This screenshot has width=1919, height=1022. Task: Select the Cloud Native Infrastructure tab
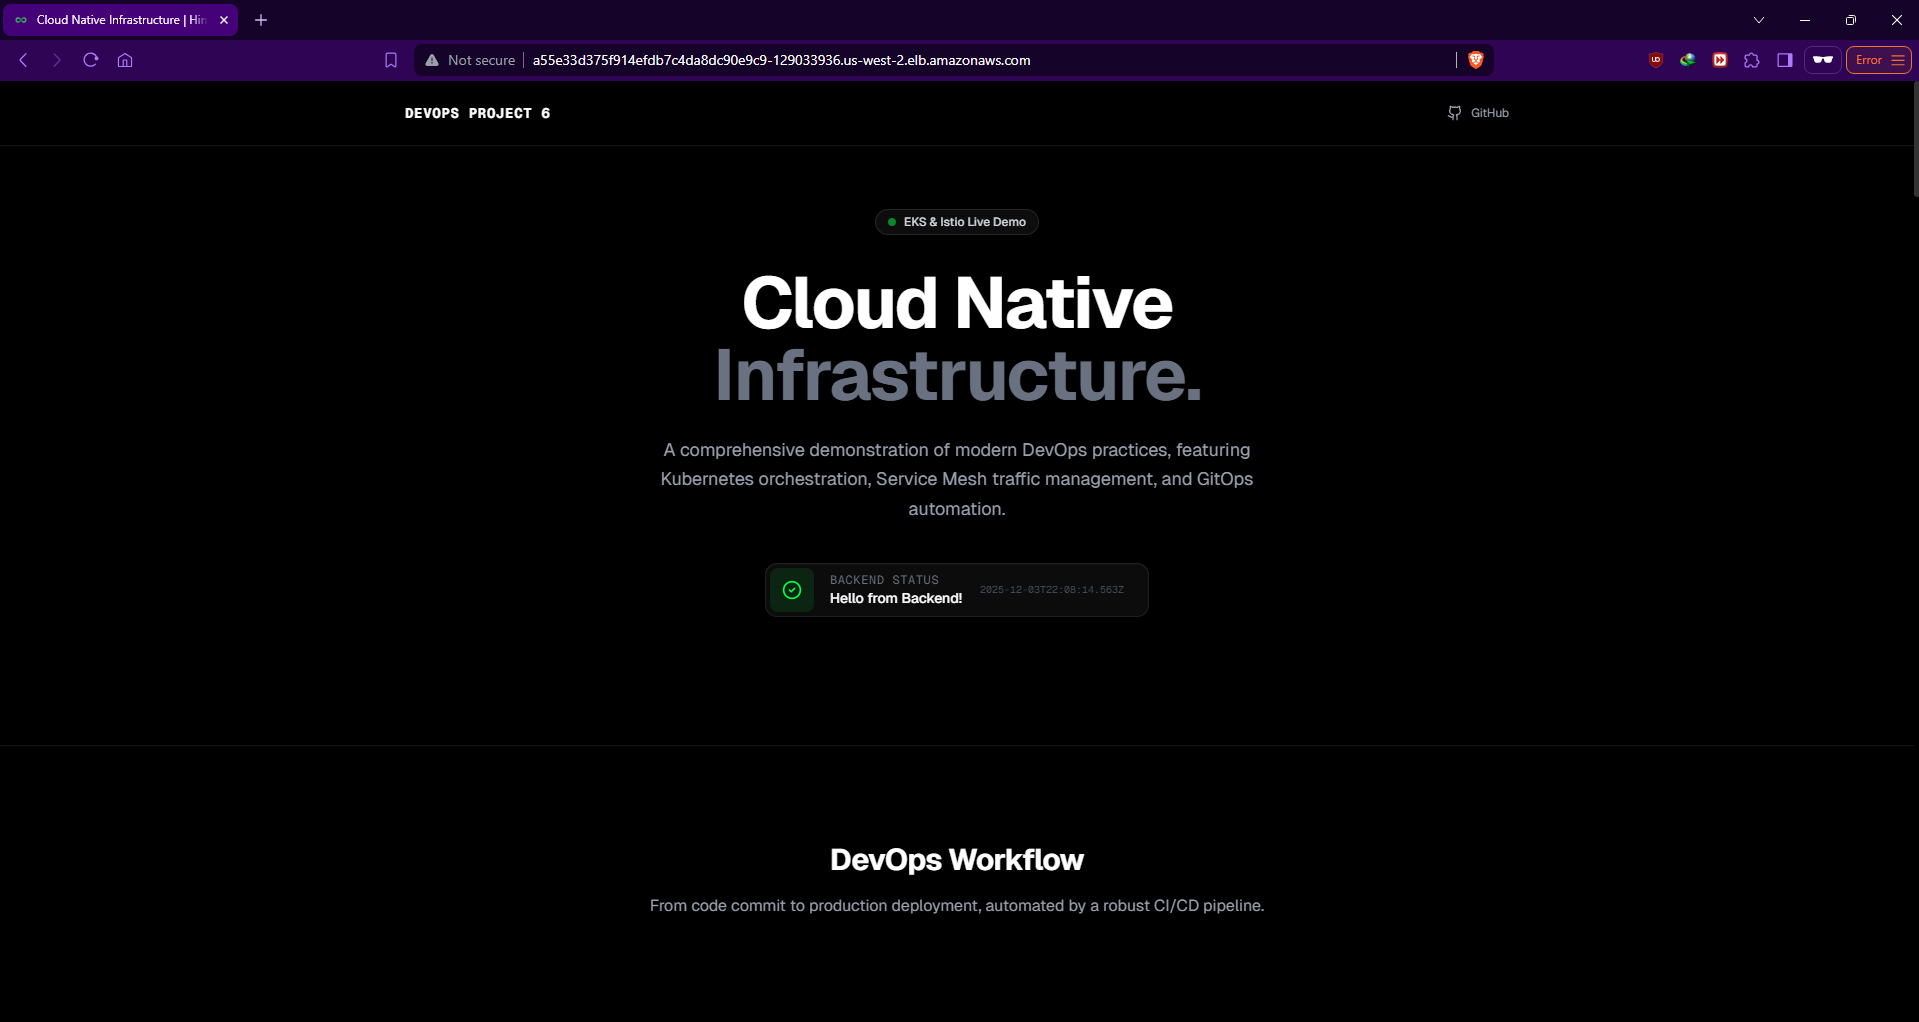coord(110,20)
